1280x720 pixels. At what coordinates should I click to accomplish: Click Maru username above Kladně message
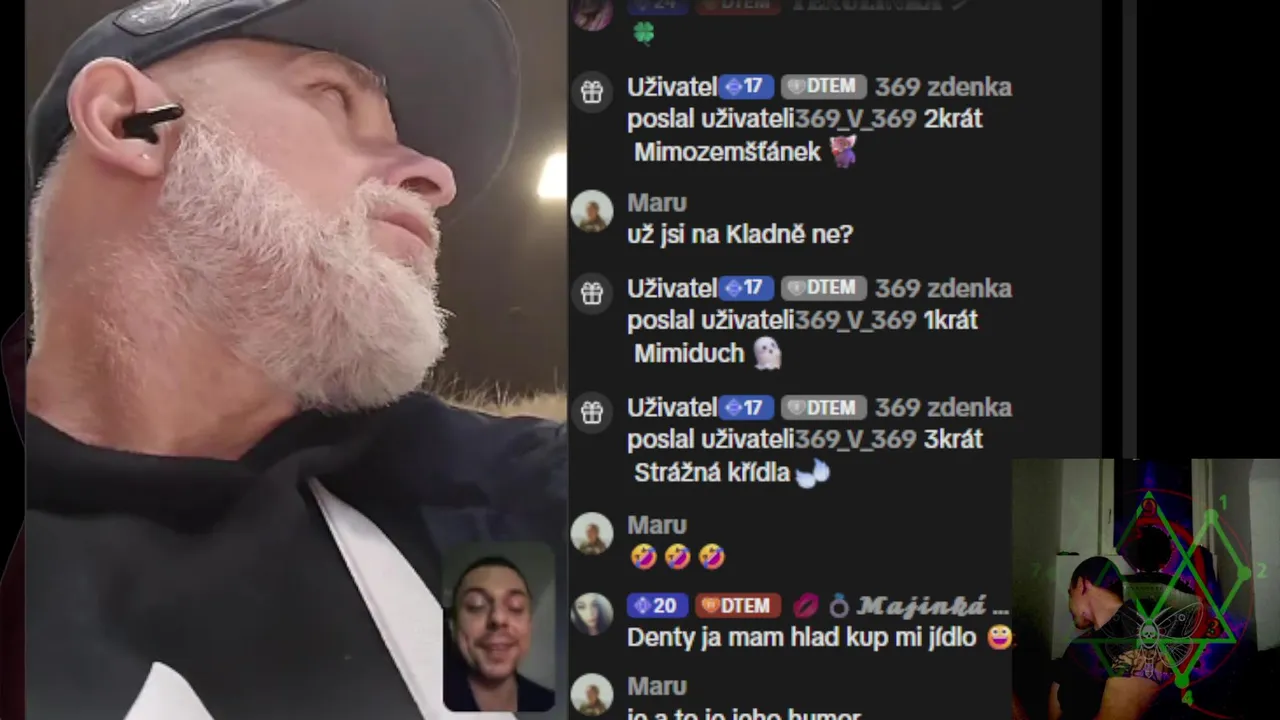tap(657, 203)
